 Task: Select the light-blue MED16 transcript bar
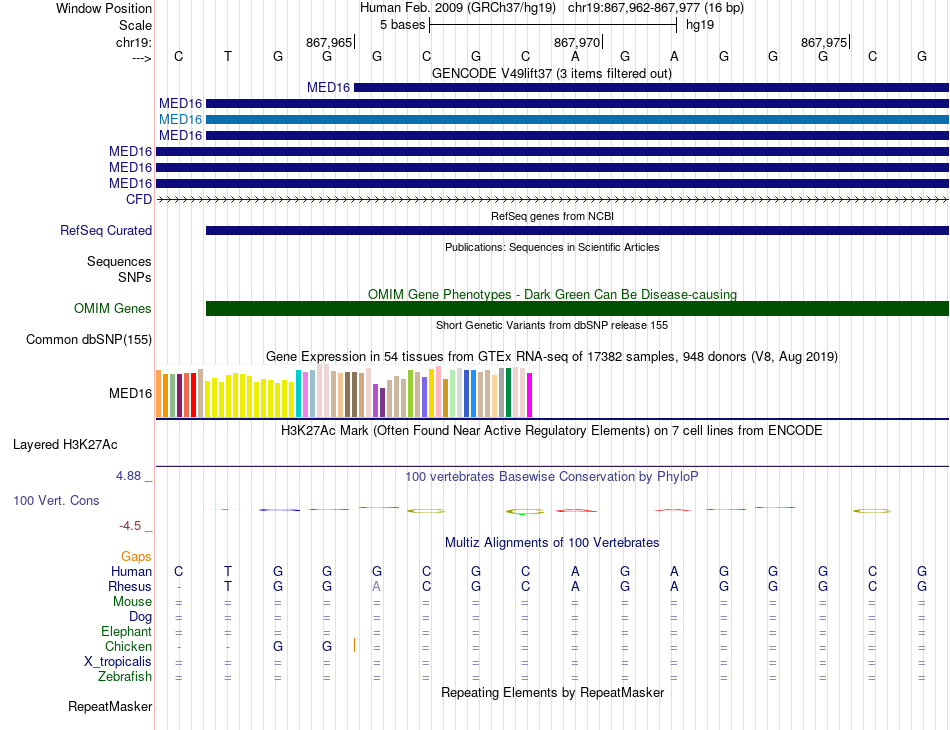pyautogui.click(x=577, y=119)
